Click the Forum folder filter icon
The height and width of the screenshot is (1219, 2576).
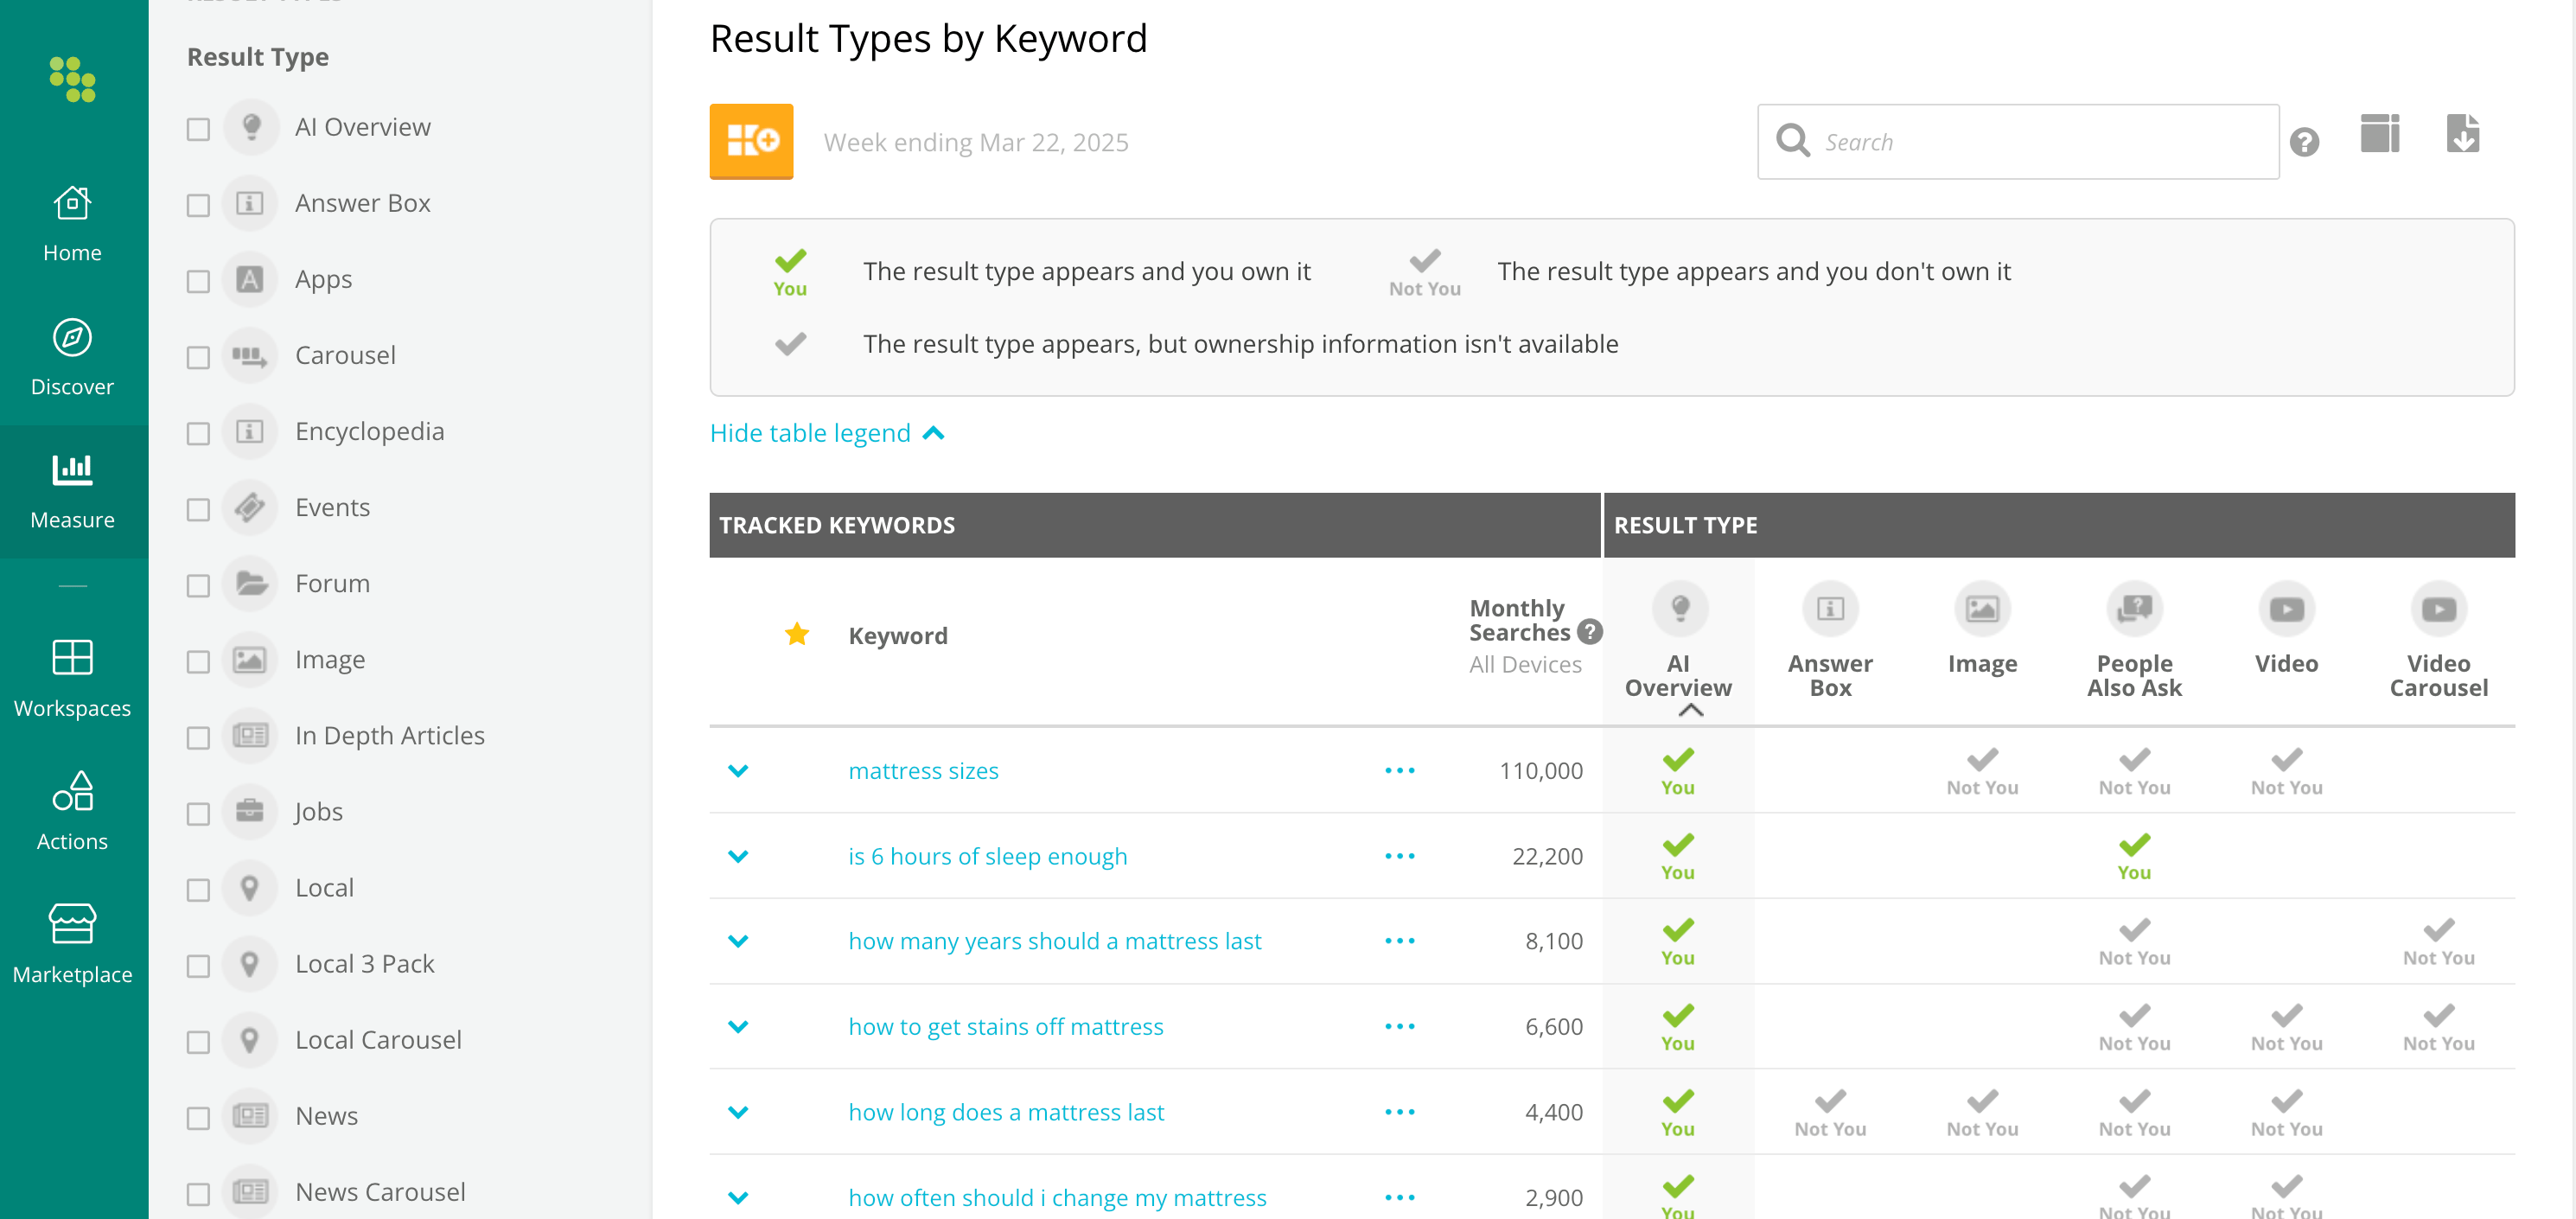(x=250, y=584)
